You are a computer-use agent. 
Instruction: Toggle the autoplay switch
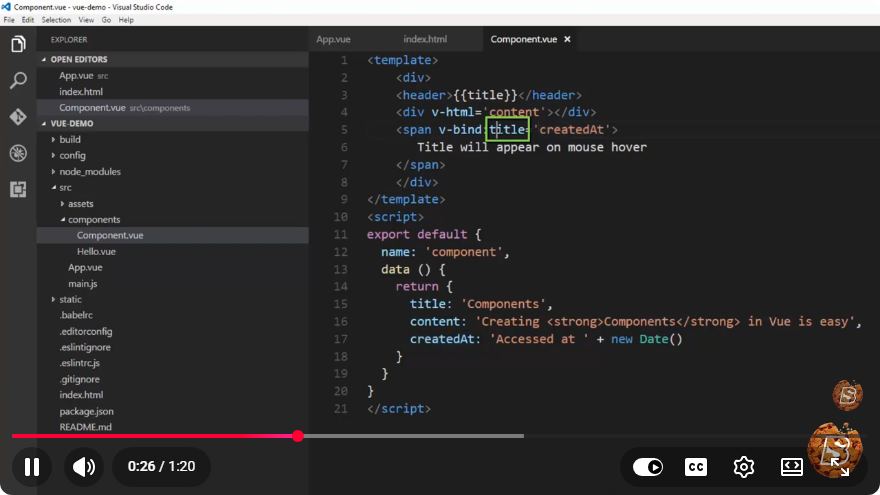coord(648,466)
